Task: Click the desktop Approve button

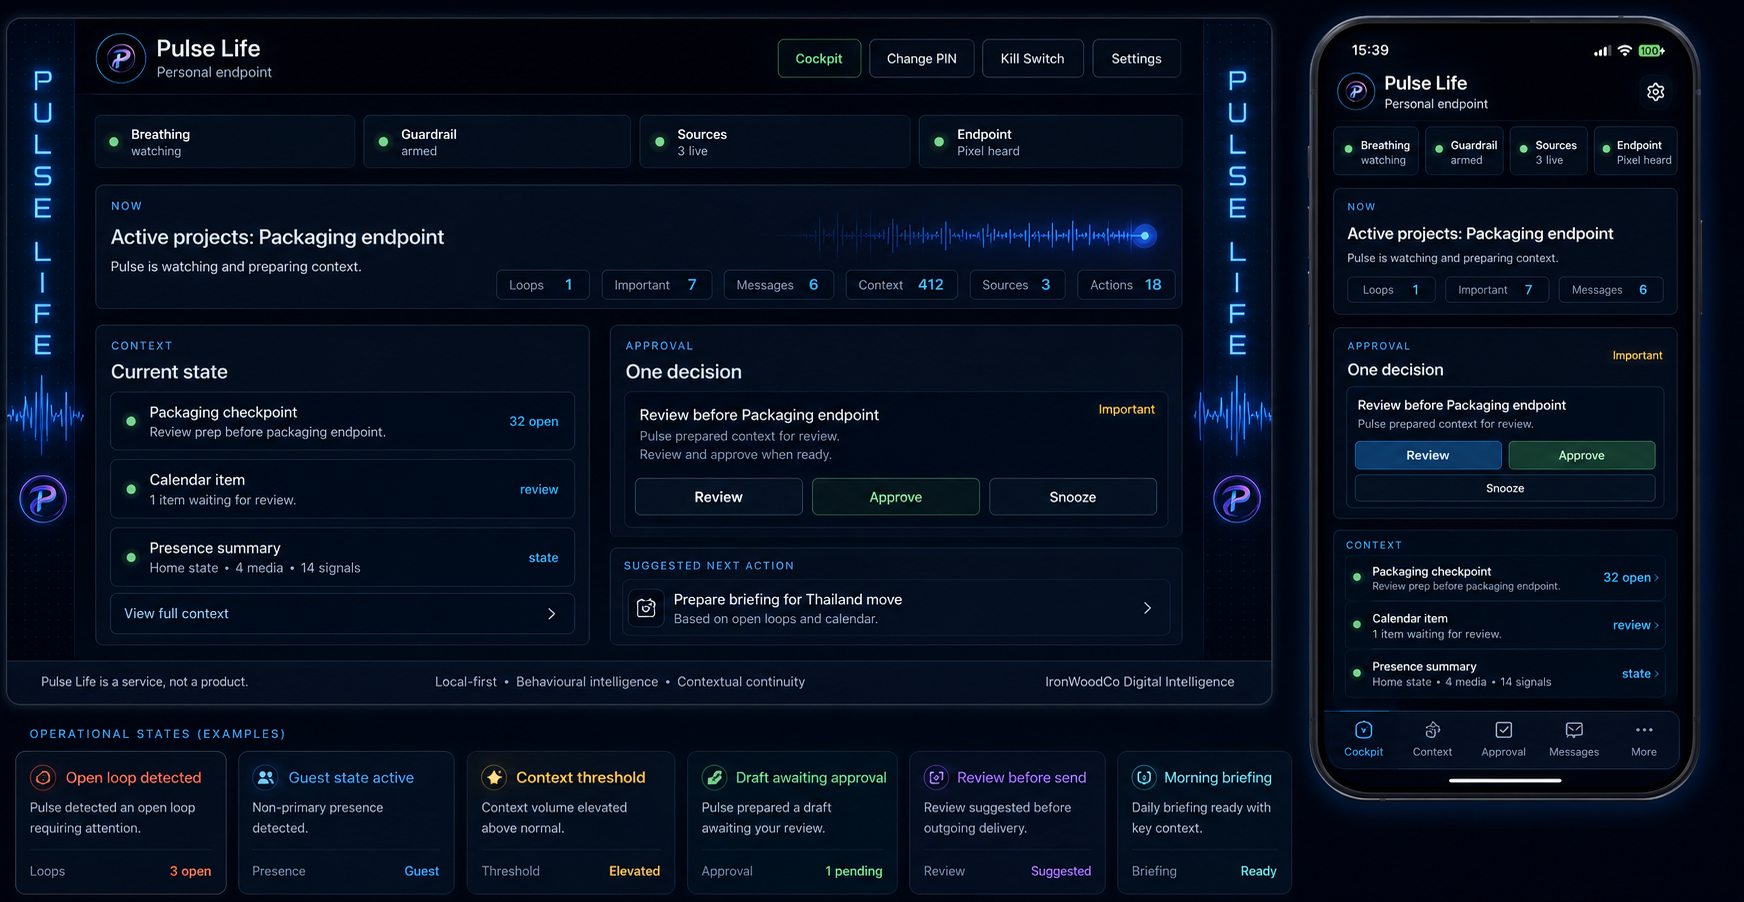Action: tap(896, 497)
